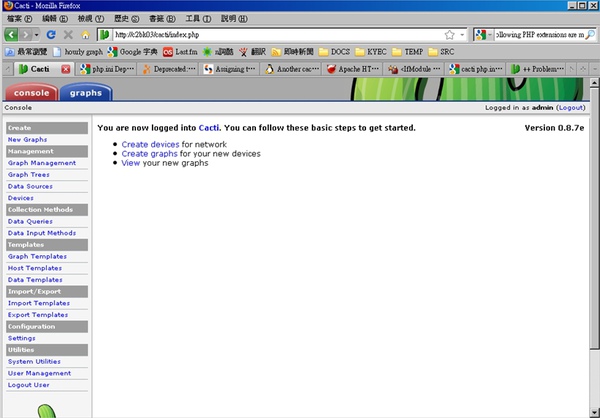Open the 最常瀏覽 bookmark
The width and height of the screenshot is (600, 418).
[26, 52]
